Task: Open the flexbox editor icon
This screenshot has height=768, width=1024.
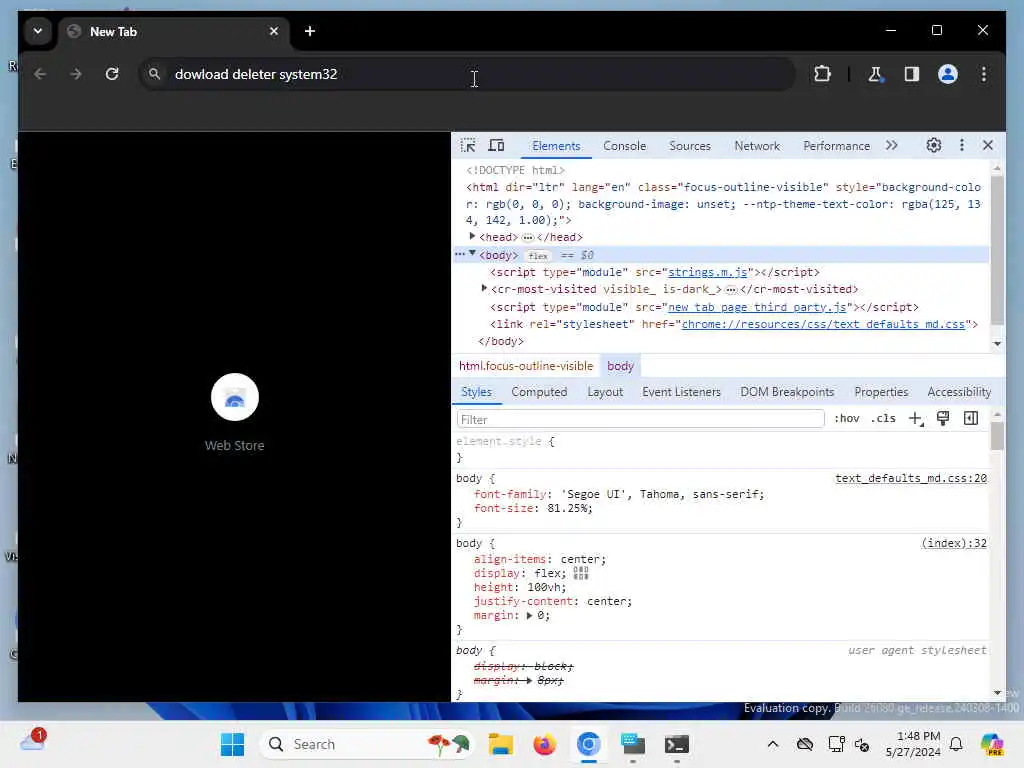Action: [x=581, y=573]
